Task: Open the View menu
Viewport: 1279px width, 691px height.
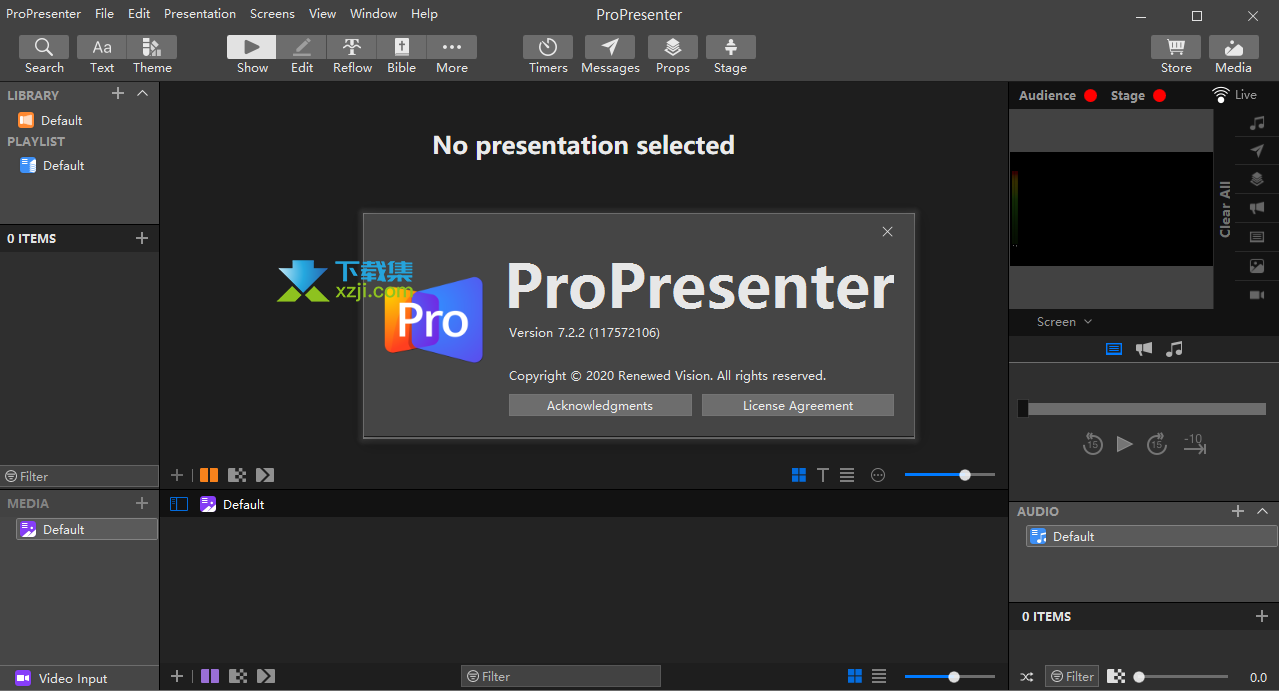Action: 322,14
